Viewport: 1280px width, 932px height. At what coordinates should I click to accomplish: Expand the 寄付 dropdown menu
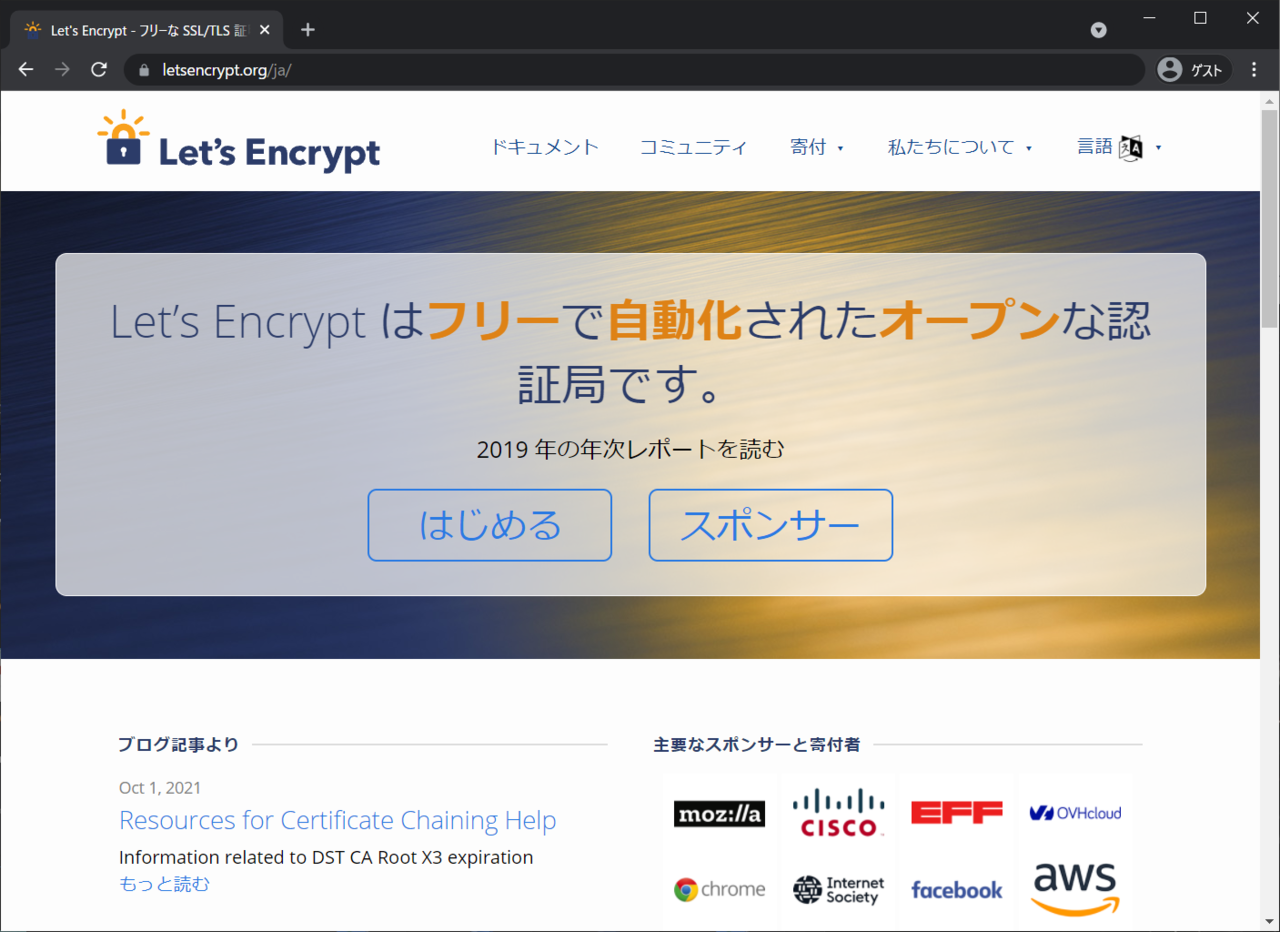(x=817, y=147)
